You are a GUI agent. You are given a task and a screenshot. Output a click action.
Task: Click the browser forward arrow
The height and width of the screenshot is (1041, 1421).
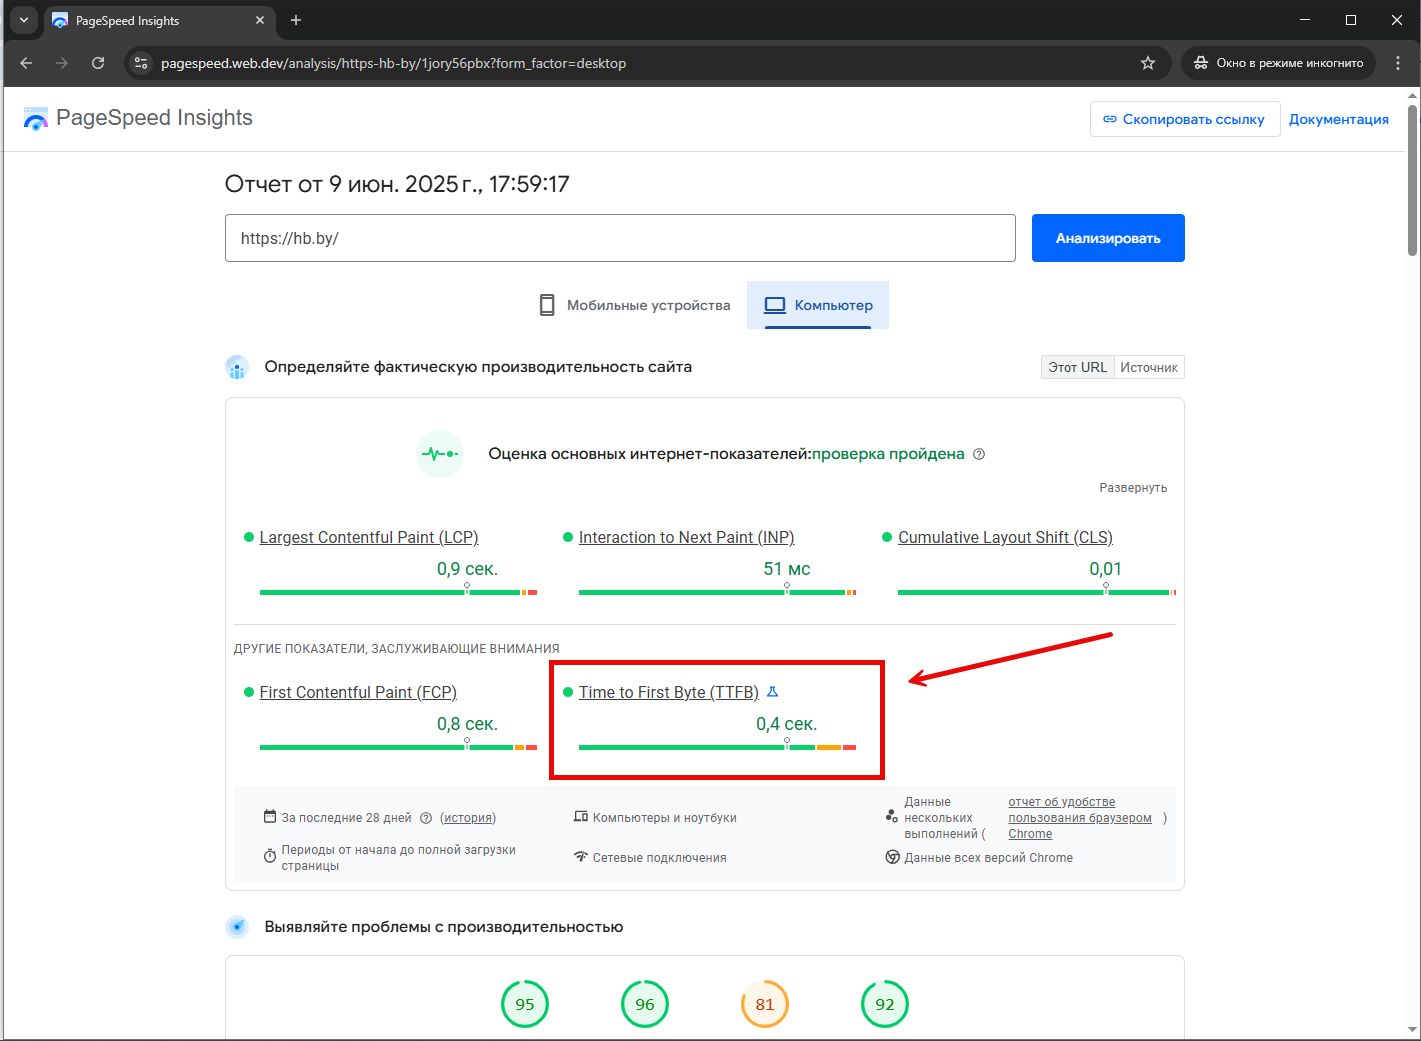tap(62, 63)
